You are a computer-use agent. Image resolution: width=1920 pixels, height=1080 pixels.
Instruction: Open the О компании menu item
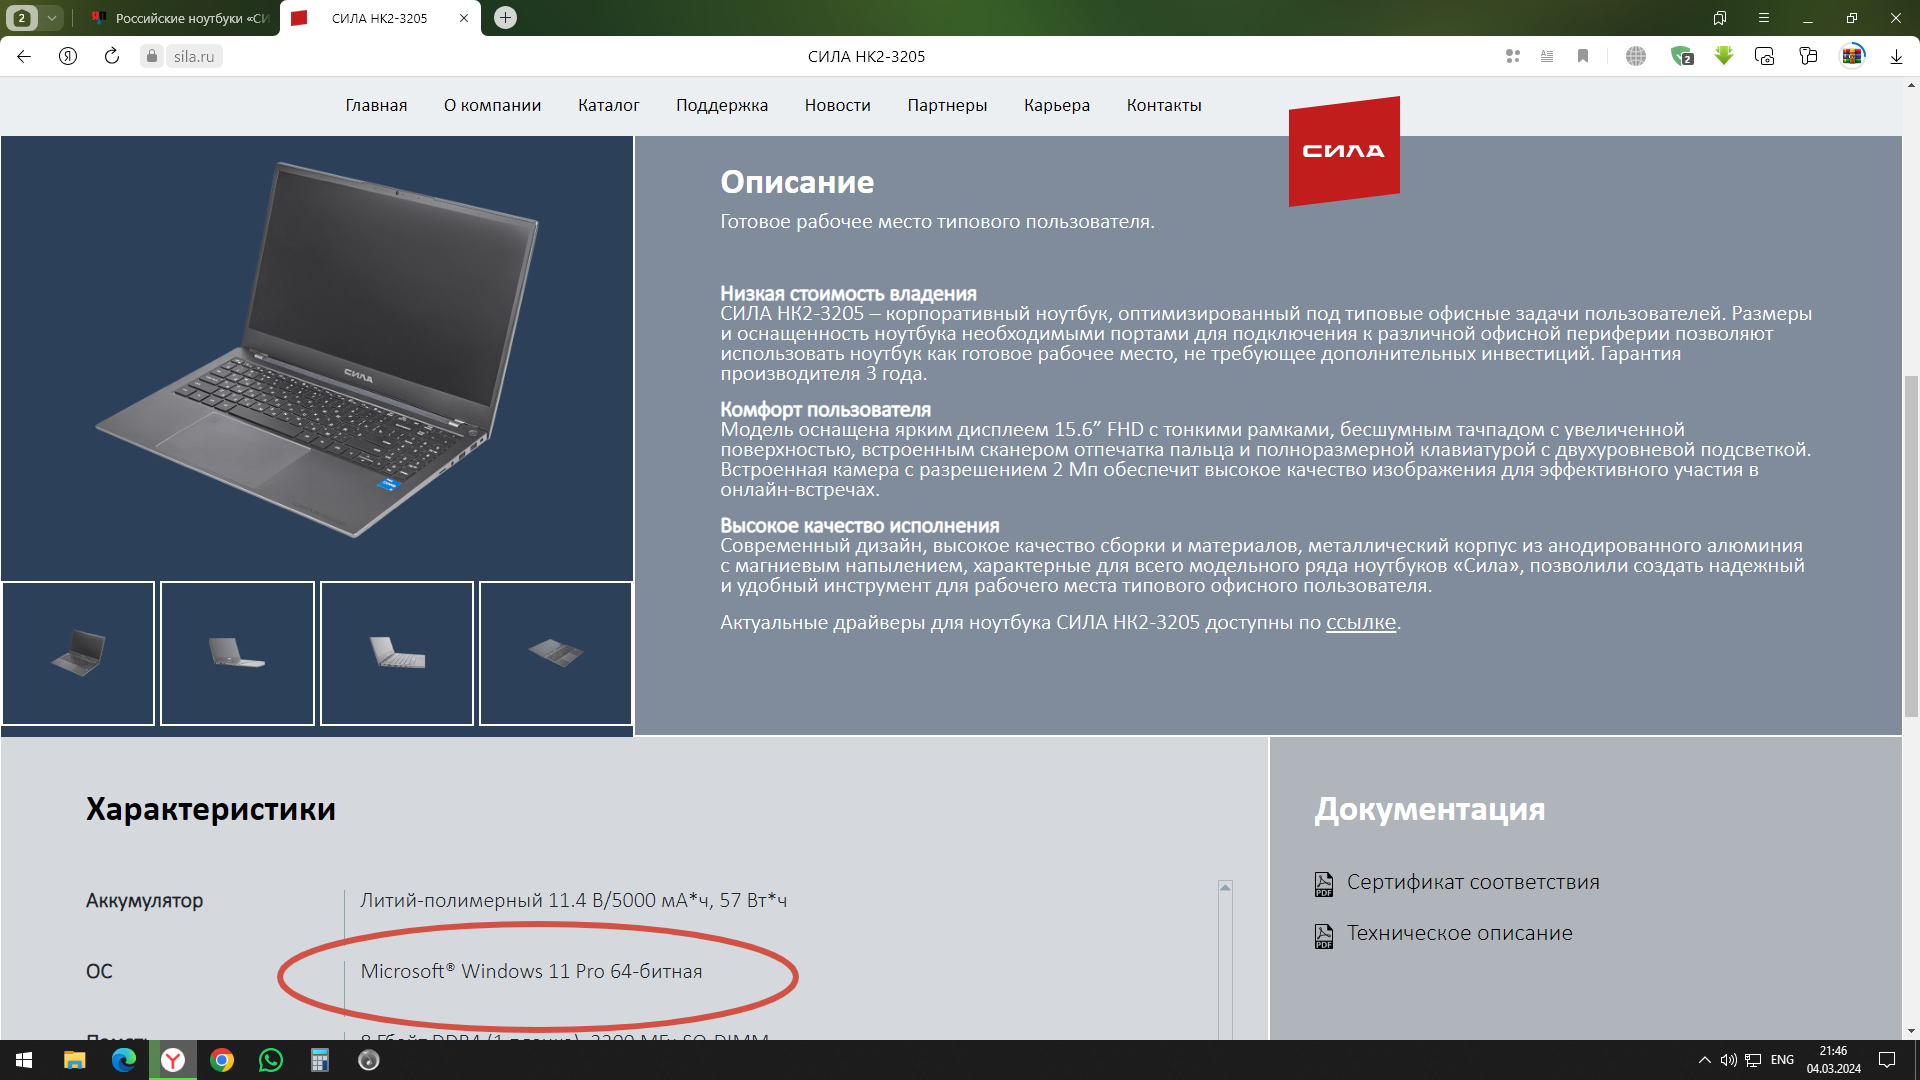point(492,105)
